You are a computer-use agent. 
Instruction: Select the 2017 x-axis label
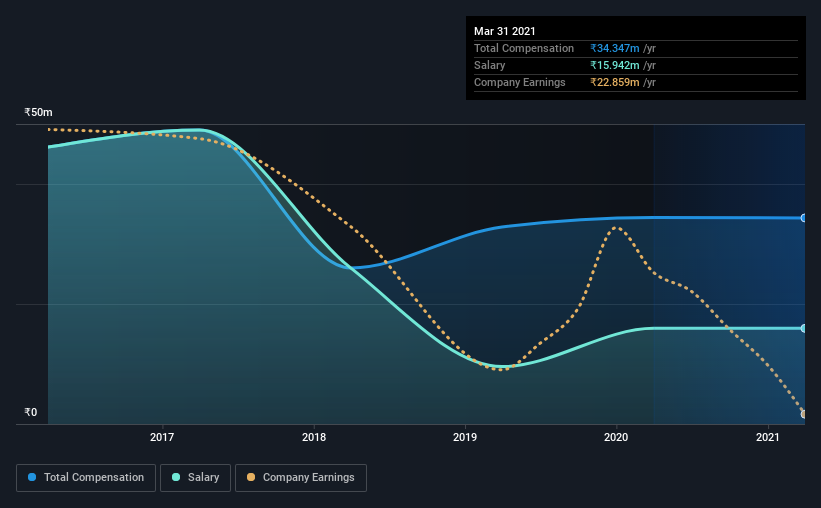click(x=162, y=437)
